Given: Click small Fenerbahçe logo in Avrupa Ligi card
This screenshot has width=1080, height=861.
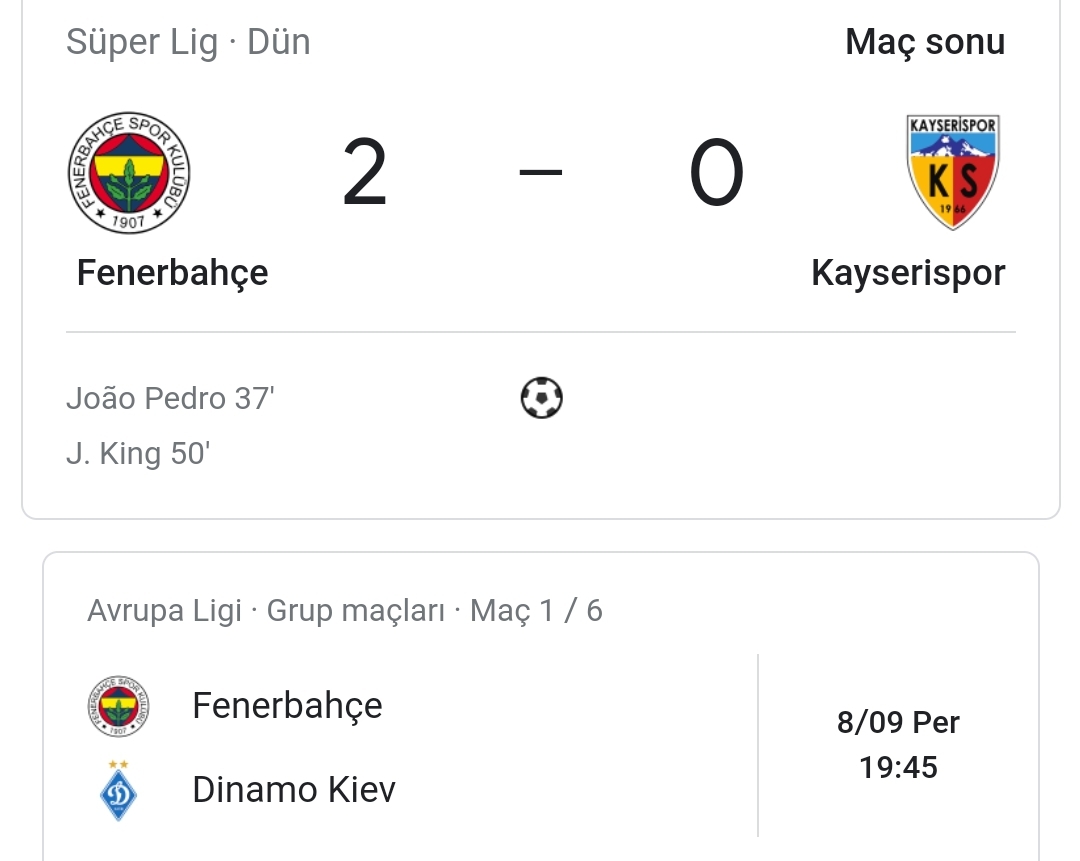Looking at the screenshot, I should click(x=118, y=706).
